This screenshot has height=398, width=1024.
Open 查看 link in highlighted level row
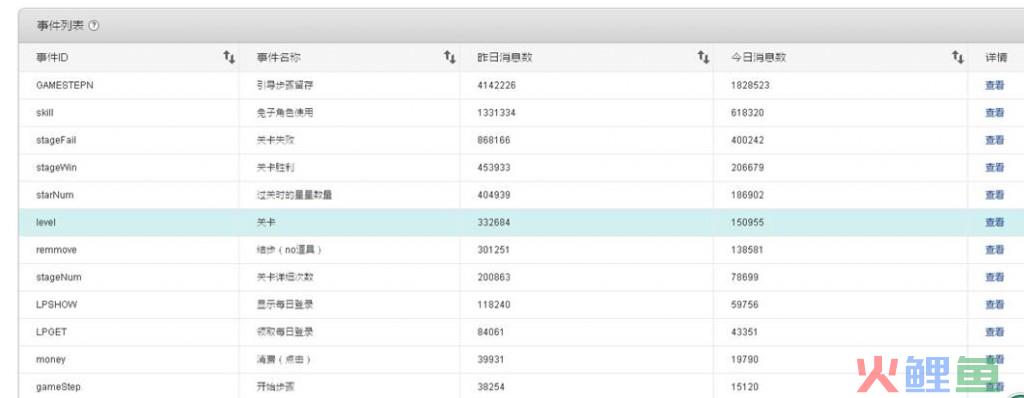995,222
